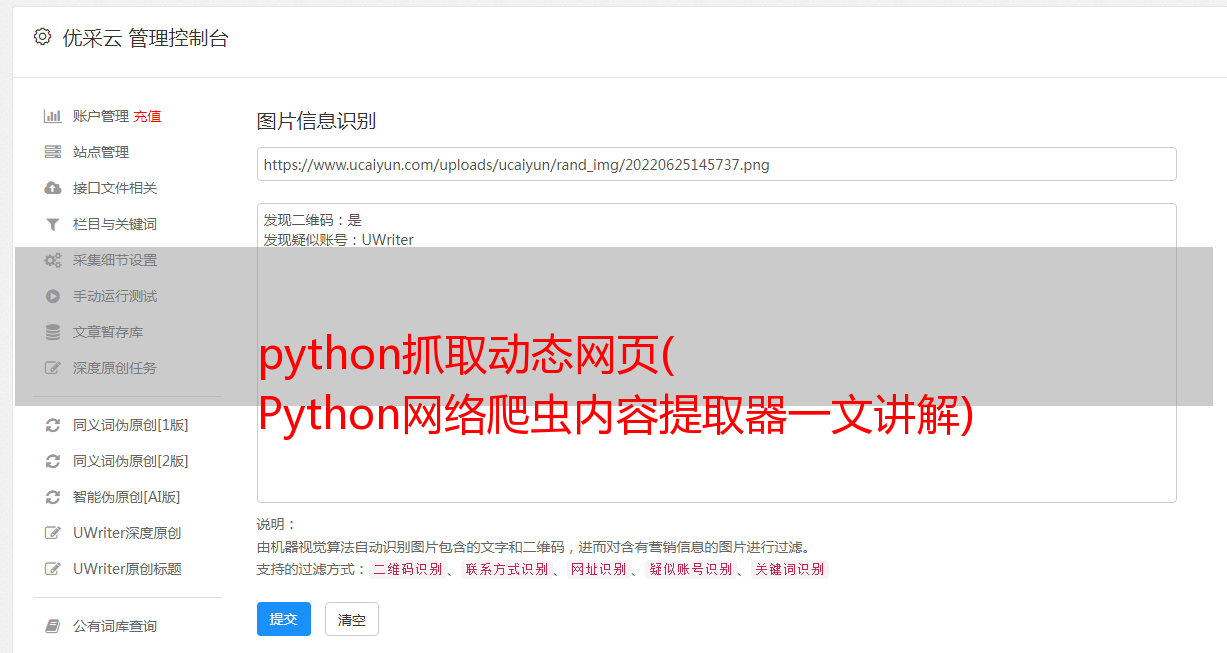
Task: Select UWriter原创标题 in the sidebar
Action: [127, 569]
